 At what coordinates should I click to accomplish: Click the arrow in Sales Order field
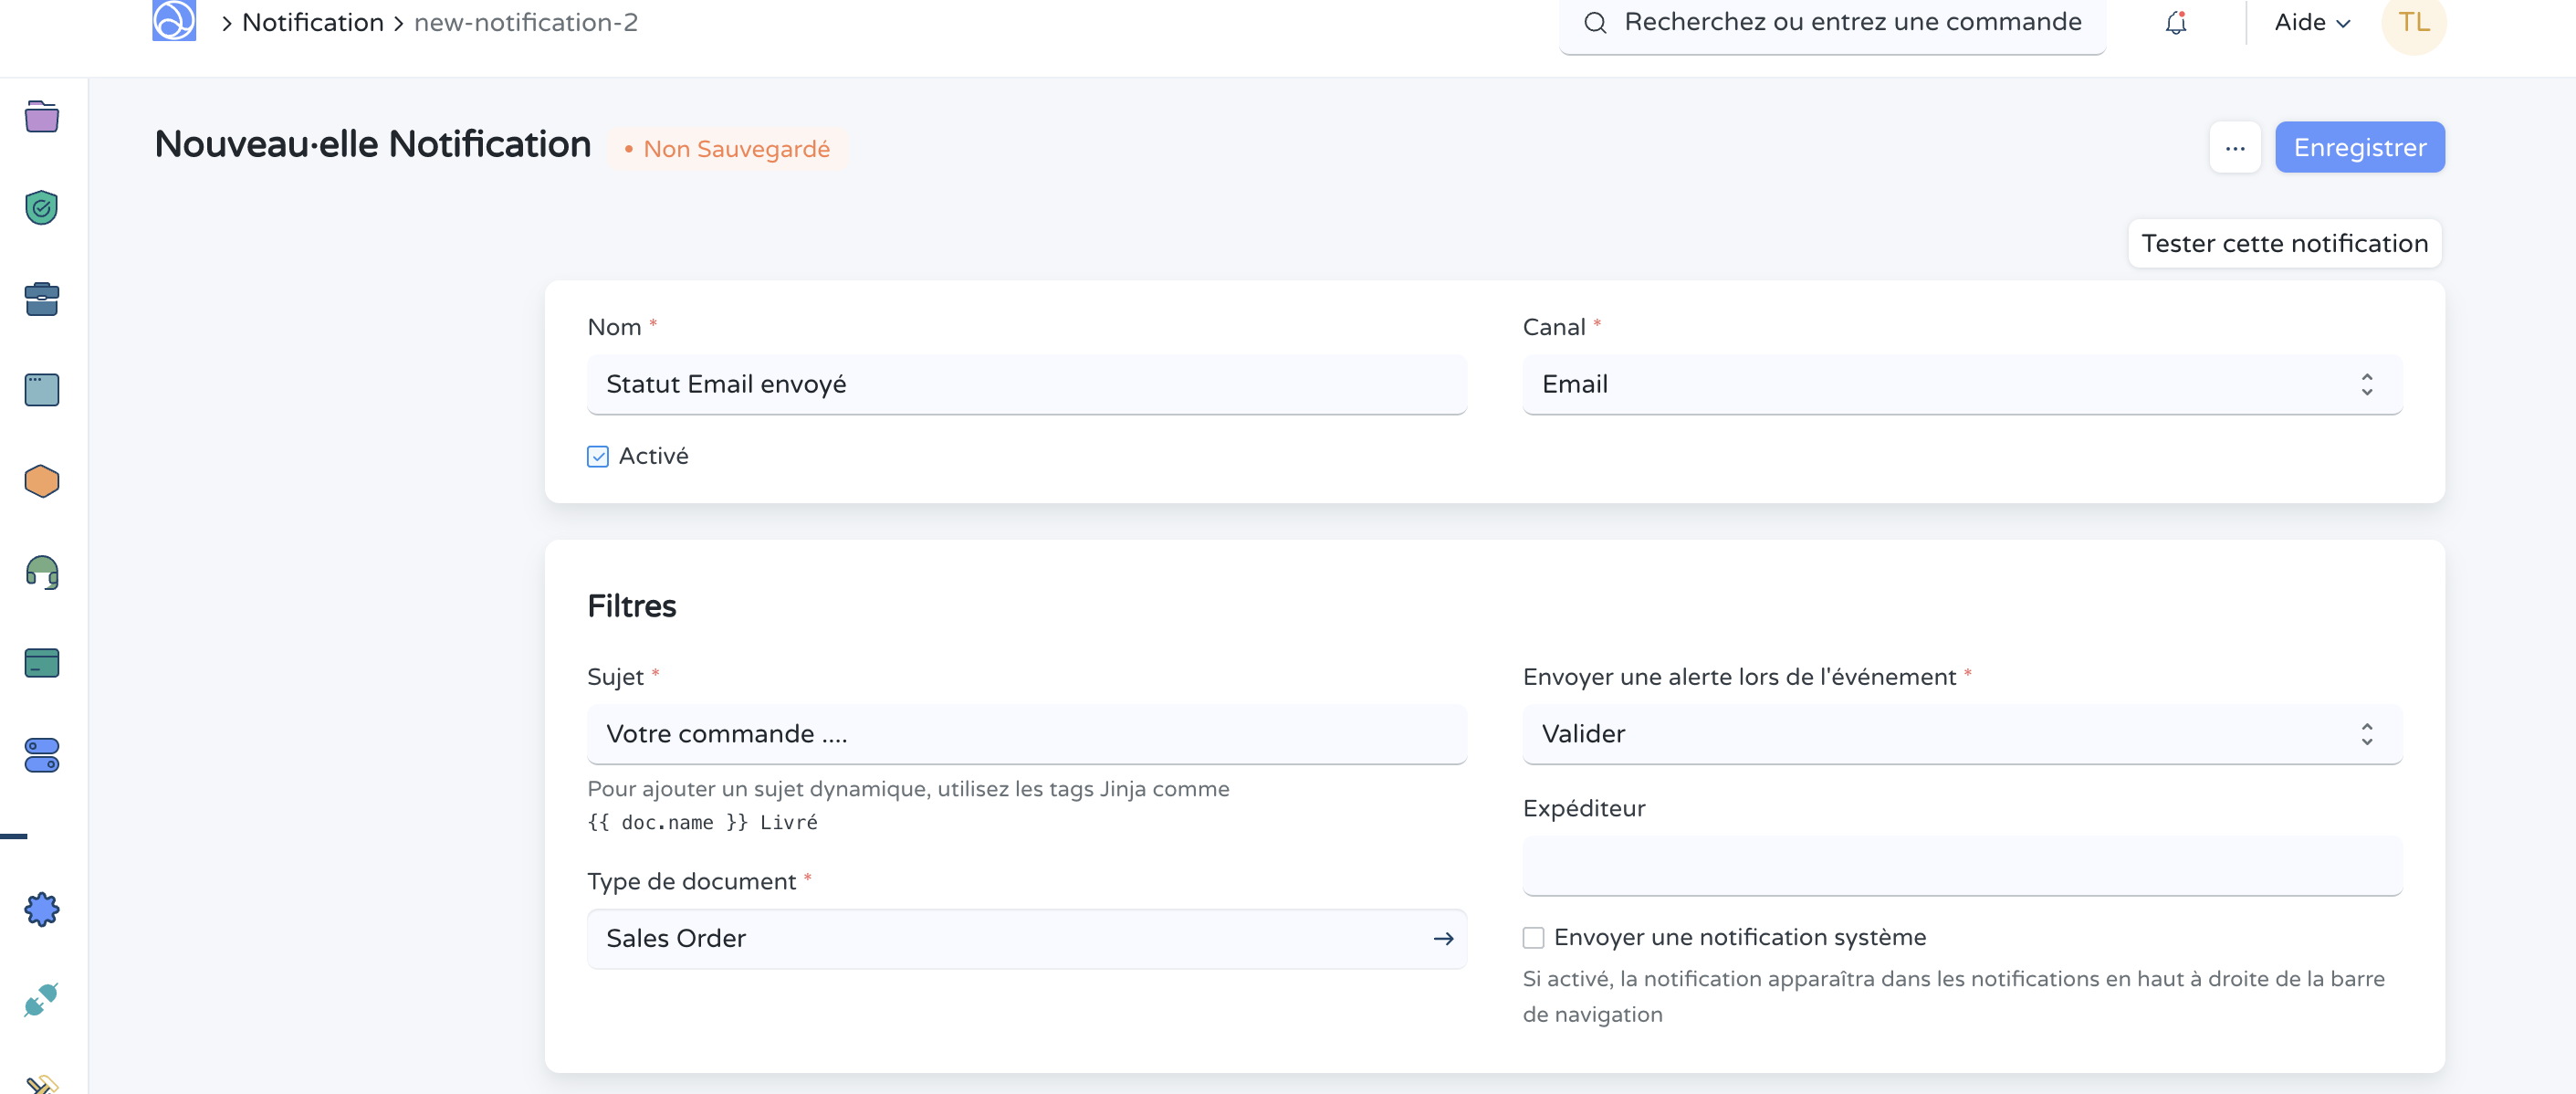click(x=1442, y=939)
